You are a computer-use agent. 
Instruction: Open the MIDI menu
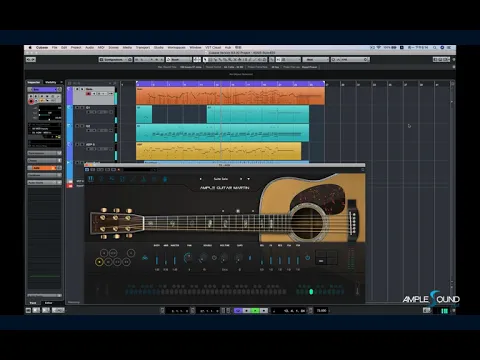click(x=101, y=48)
